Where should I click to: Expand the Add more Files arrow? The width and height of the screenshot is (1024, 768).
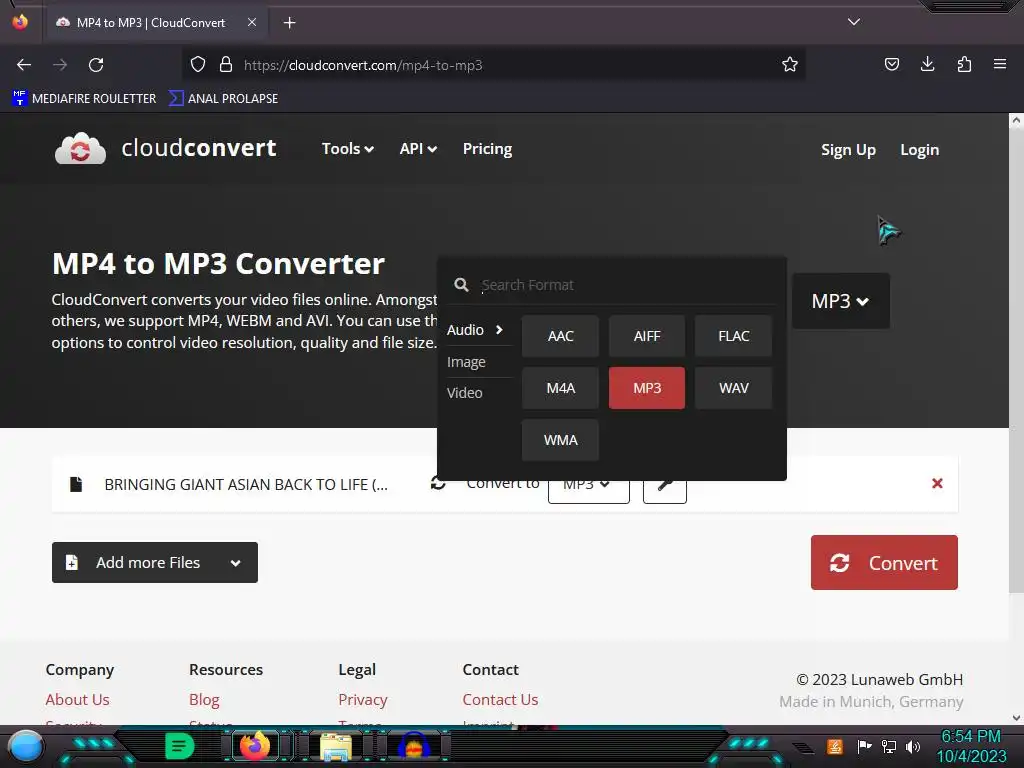pos(236,563)
